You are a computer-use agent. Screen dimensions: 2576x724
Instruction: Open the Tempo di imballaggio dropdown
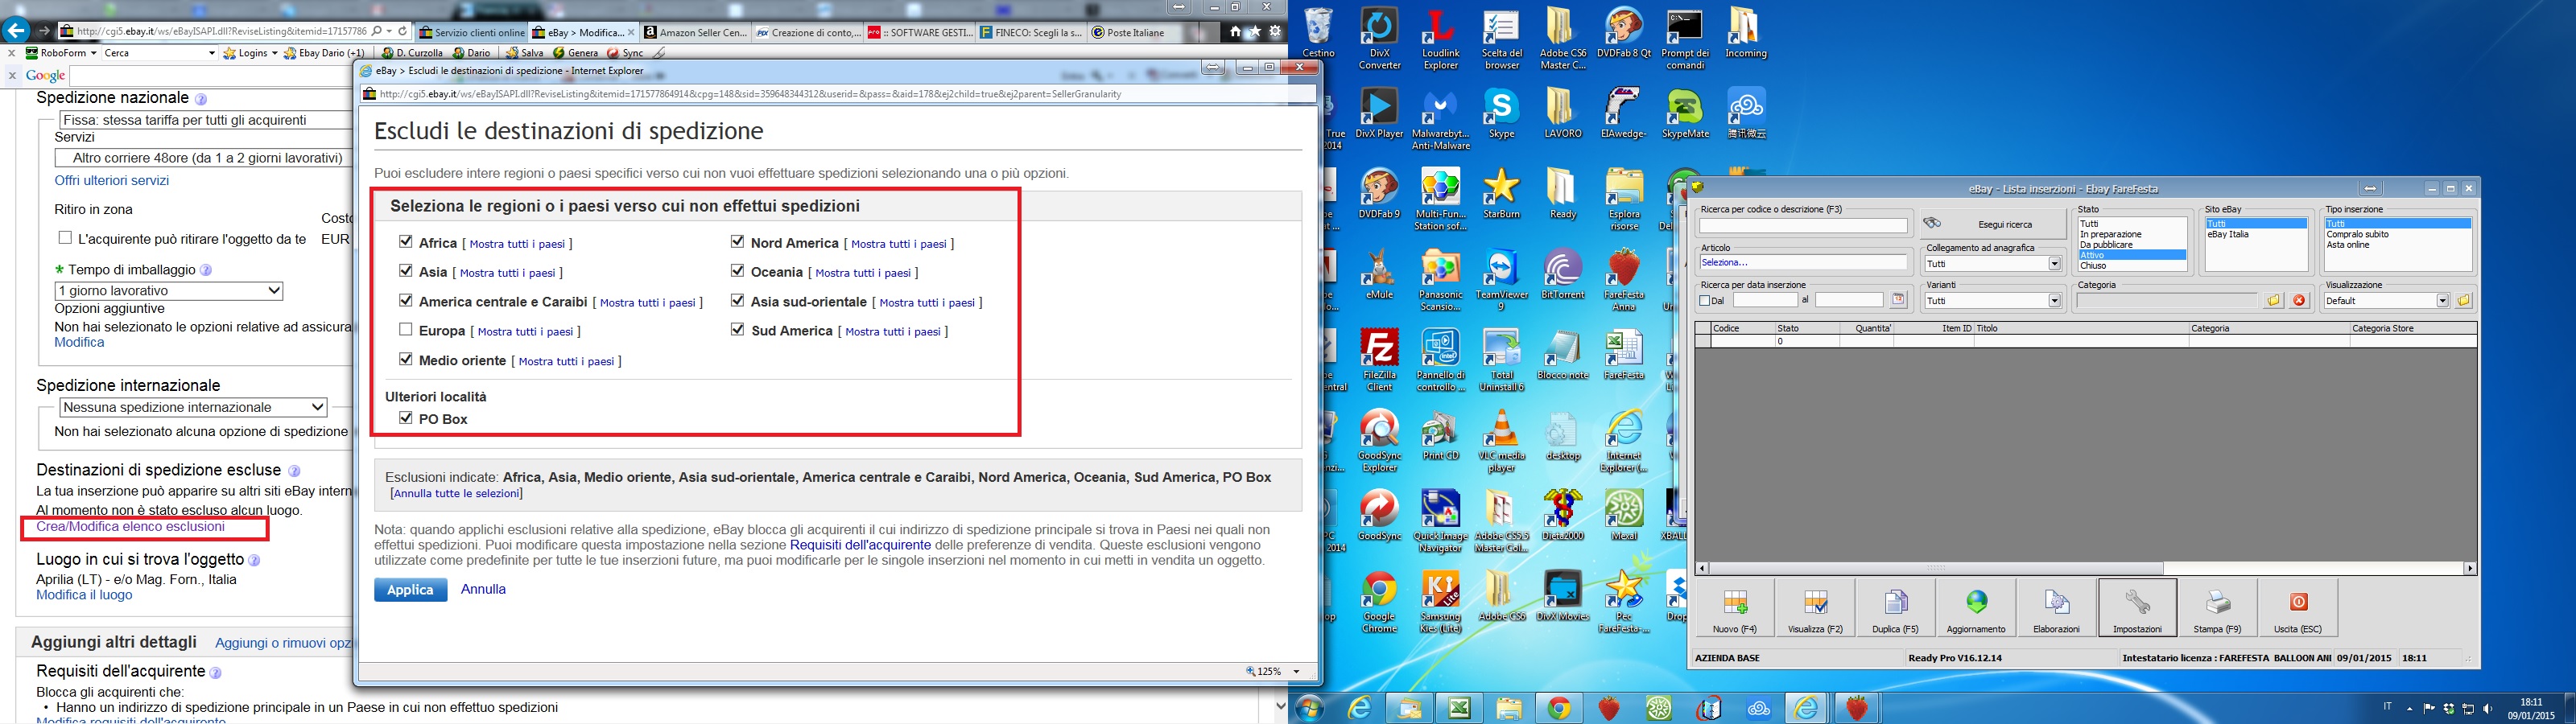point(169,291)
